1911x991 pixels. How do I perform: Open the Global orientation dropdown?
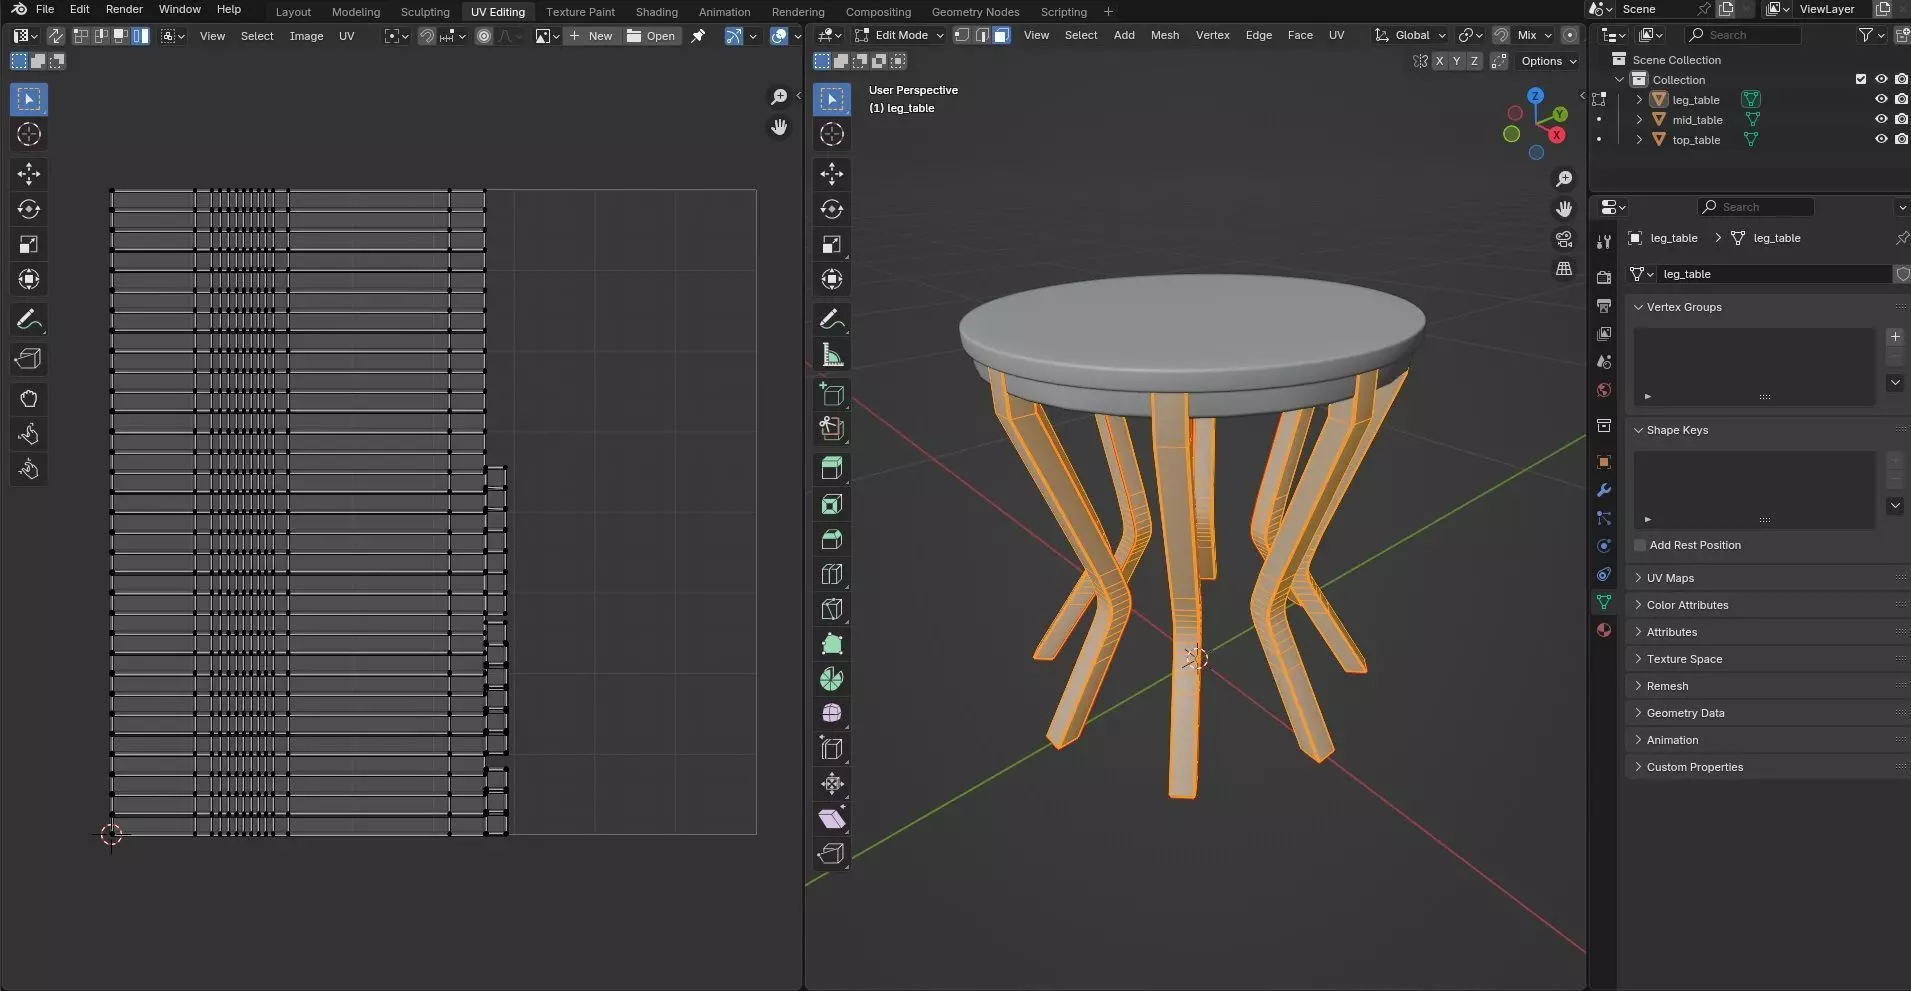tap(1410, 35)
